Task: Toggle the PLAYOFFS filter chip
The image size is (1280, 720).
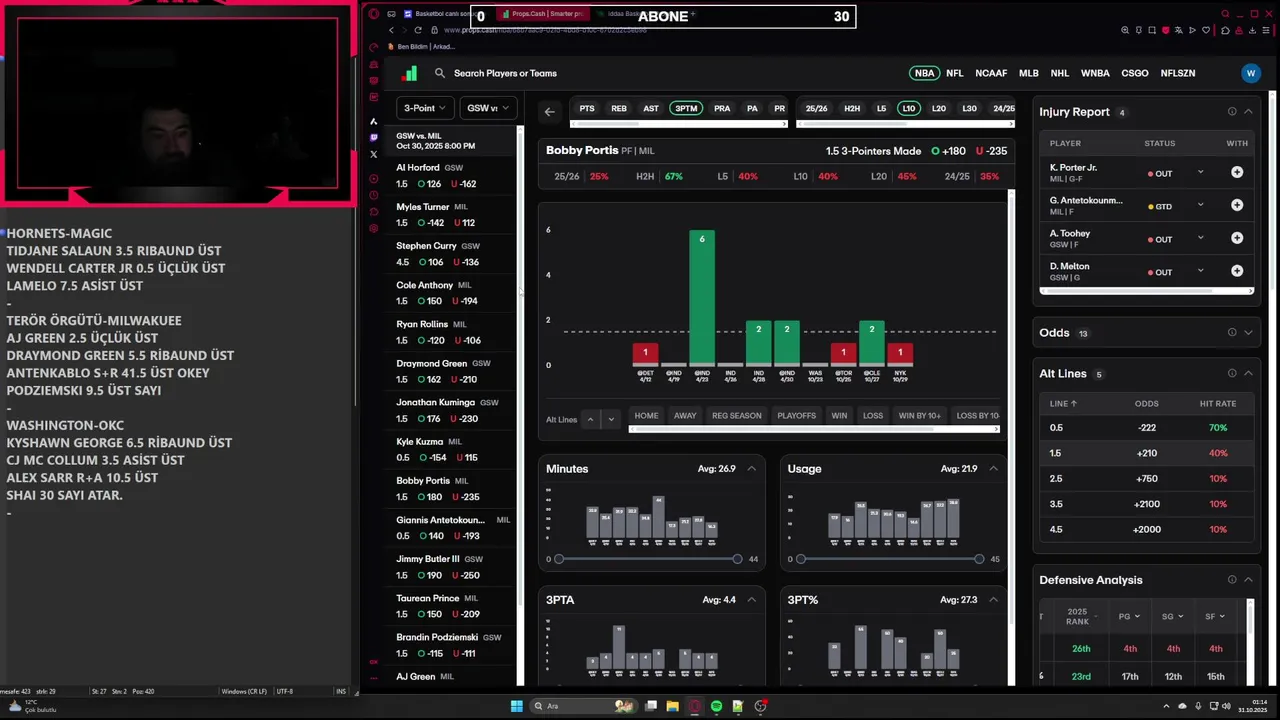Action: click(x=797, y=416)
